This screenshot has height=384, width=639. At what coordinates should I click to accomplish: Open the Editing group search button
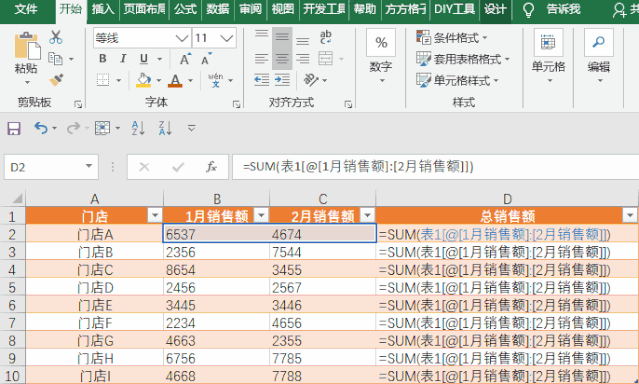pyautogui.click(x=599, y=42)
